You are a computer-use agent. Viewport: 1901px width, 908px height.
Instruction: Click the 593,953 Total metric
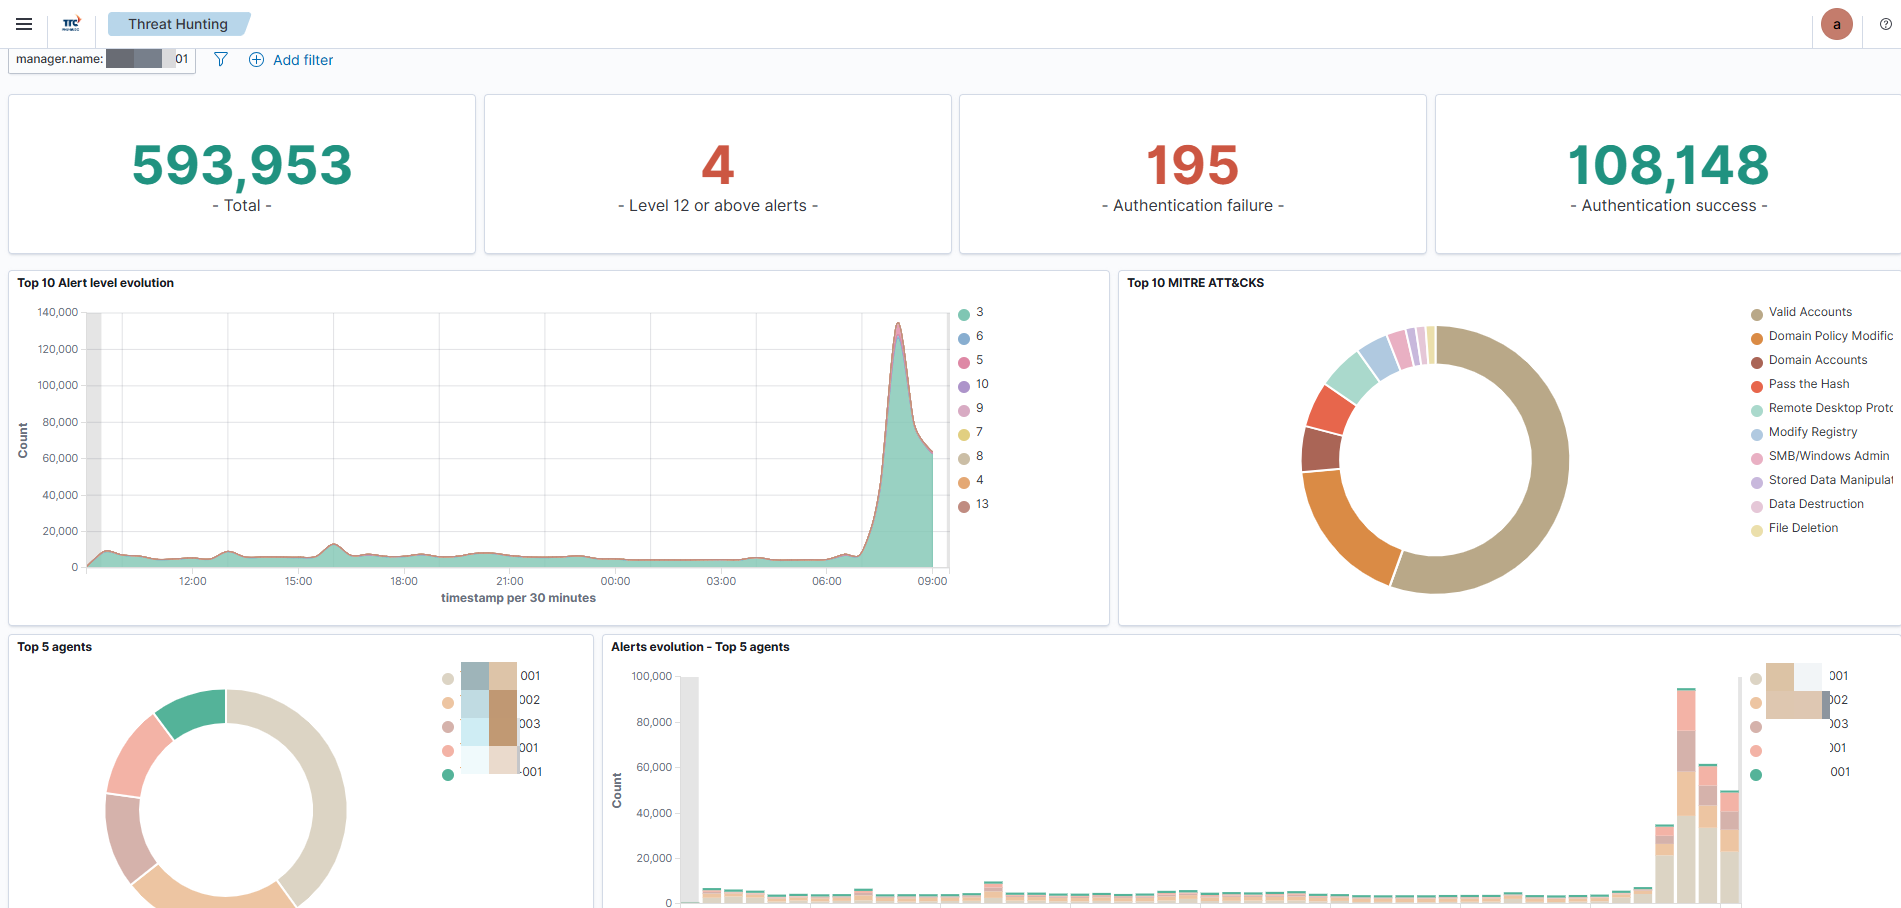[x=242, y=166]
